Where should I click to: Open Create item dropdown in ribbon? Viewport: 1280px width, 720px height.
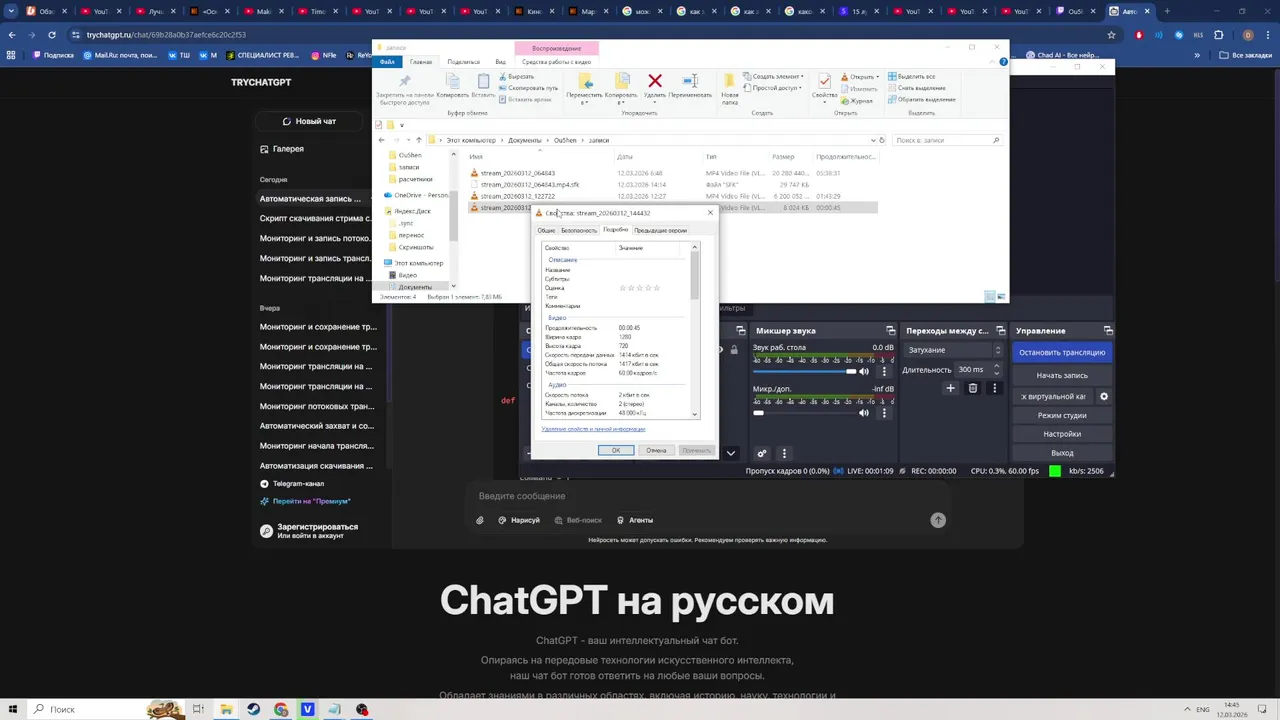pos(775,76)
